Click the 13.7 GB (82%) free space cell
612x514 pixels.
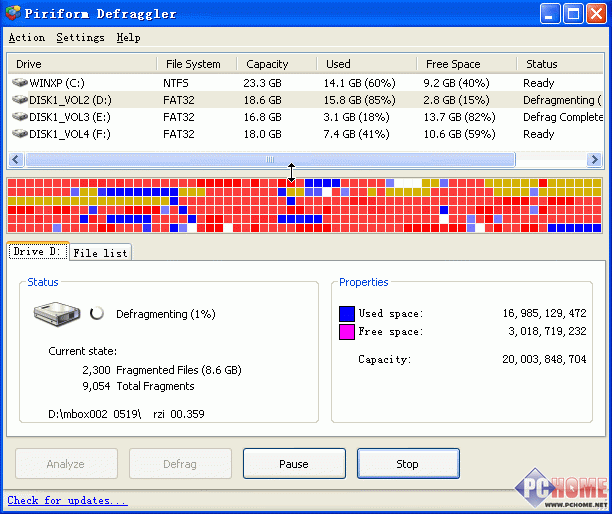(459, 117)
